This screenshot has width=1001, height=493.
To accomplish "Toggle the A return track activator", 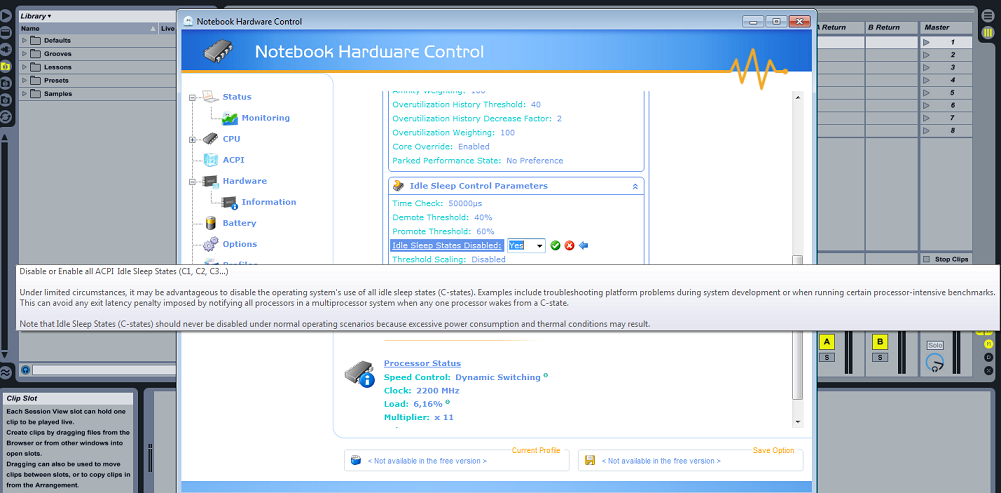I will (827, 342).
